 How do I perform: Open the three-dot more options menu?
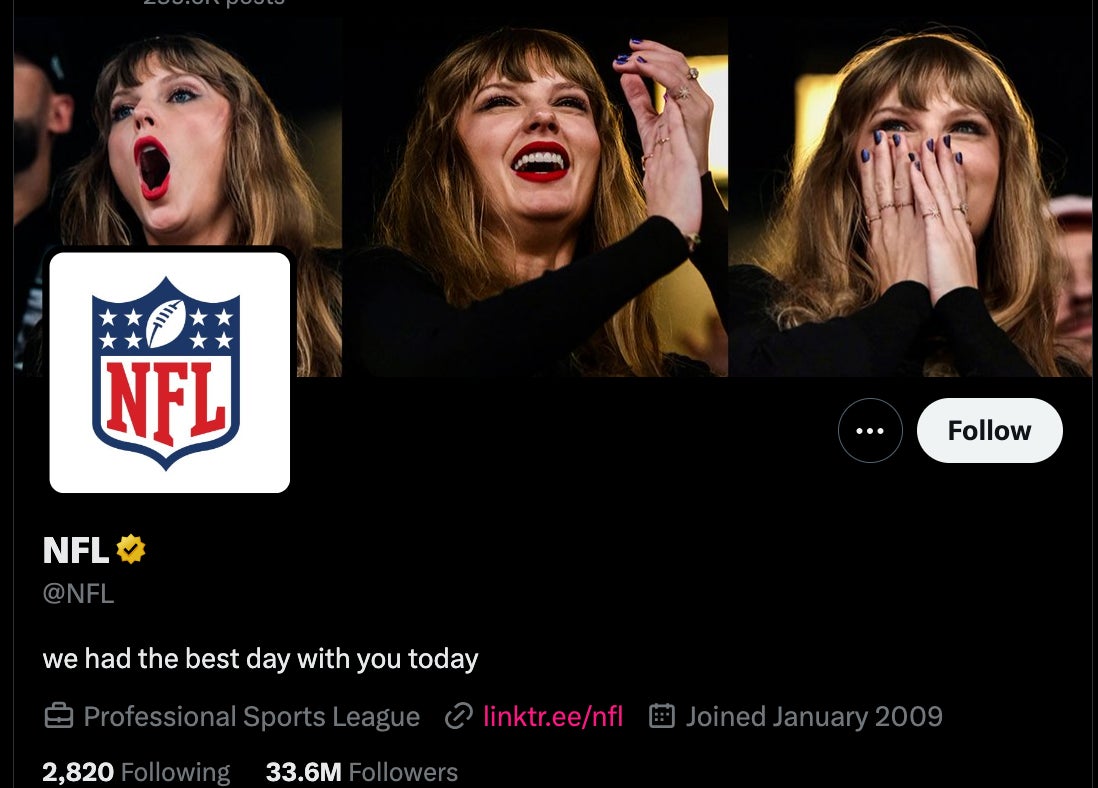(870, 431)
